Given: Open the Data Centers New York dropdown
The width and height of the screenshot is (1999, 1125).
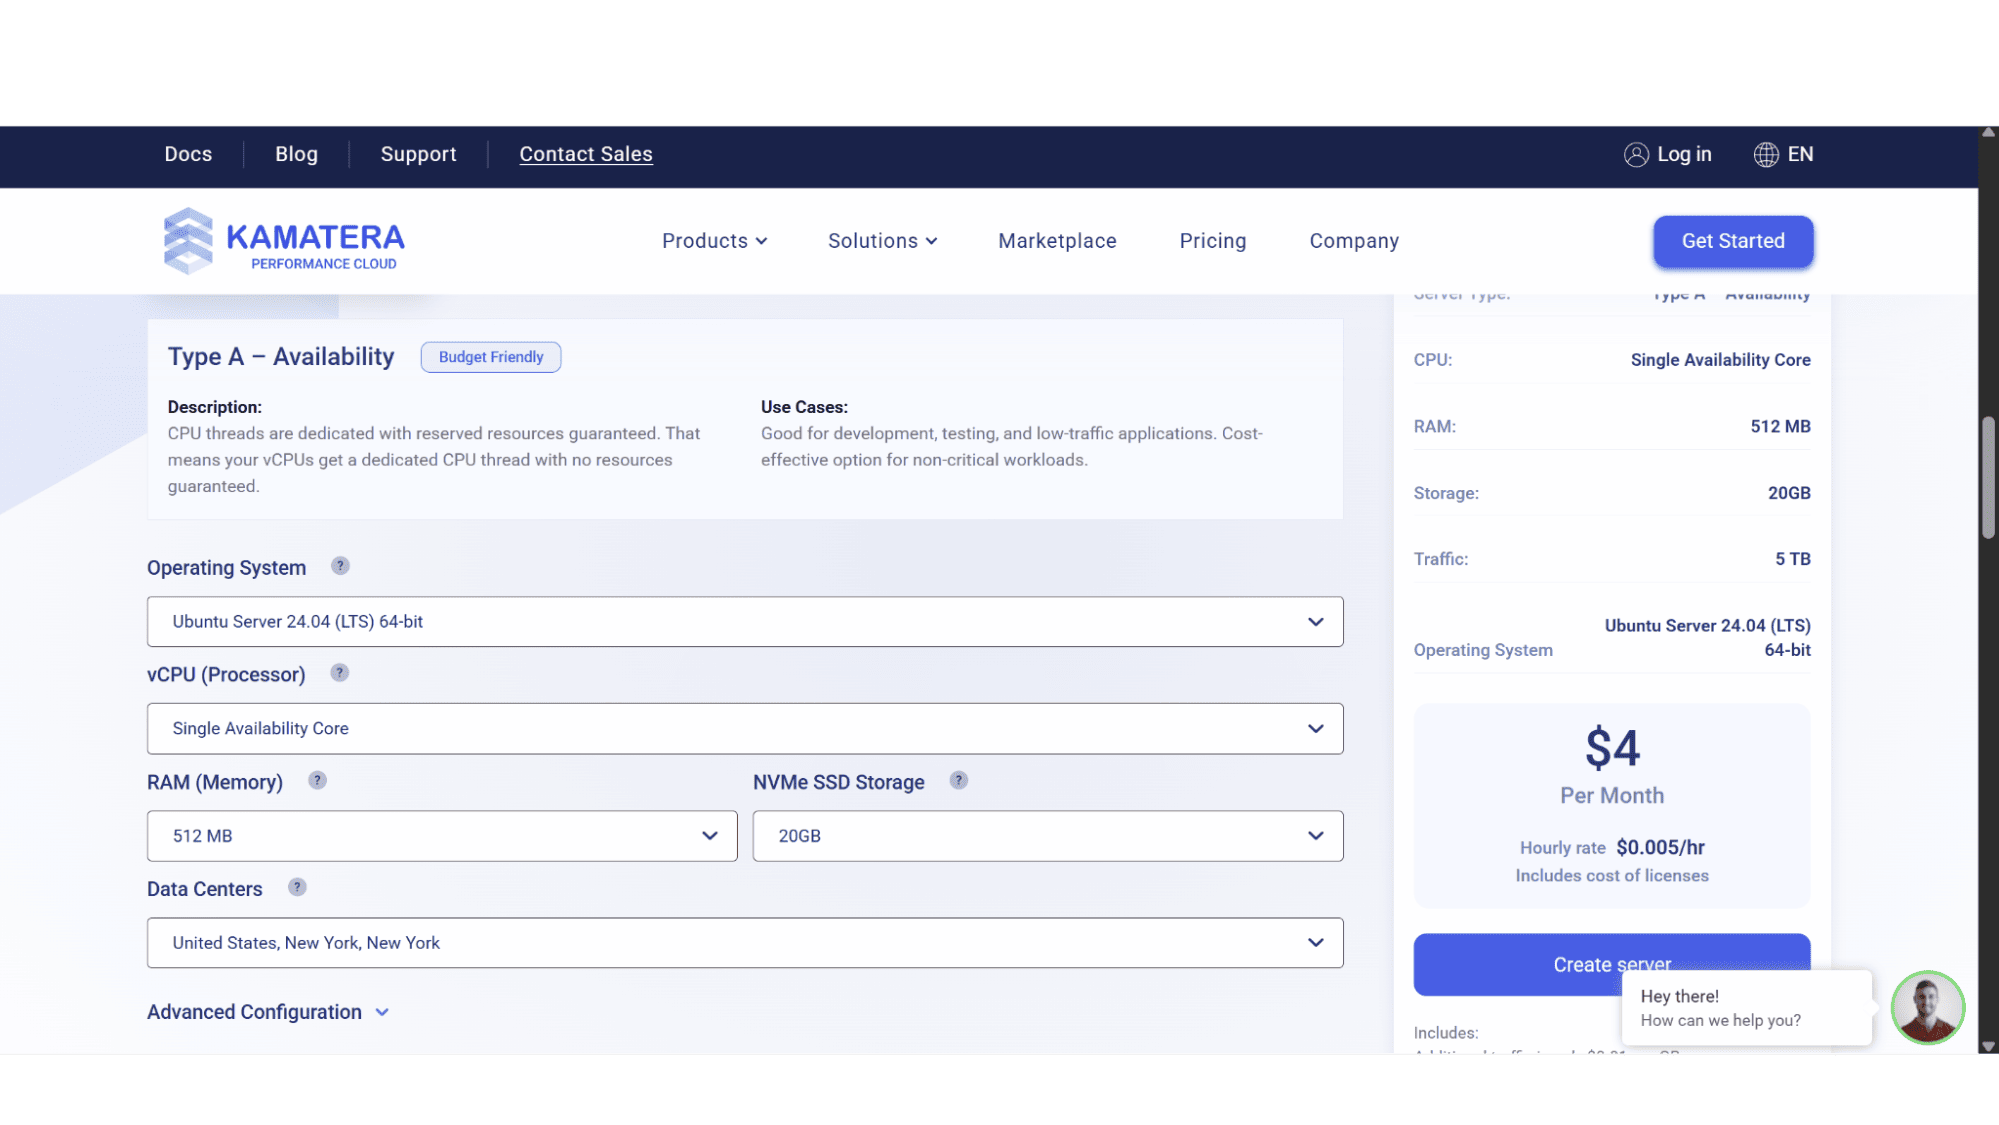Looking at the screenshot, I should pos(745,943).
